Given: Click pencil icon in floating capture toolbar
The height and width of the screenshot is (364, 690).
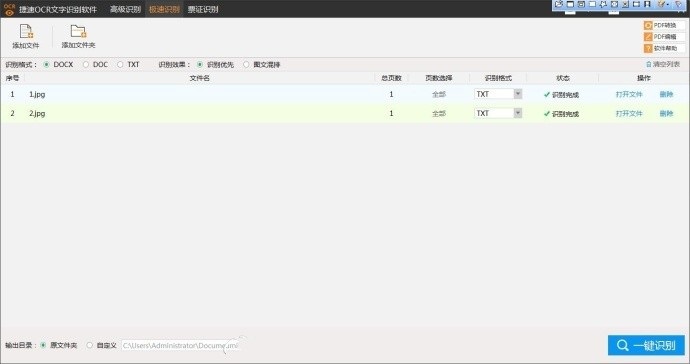Looking at the screenshot, I should 661,4.
